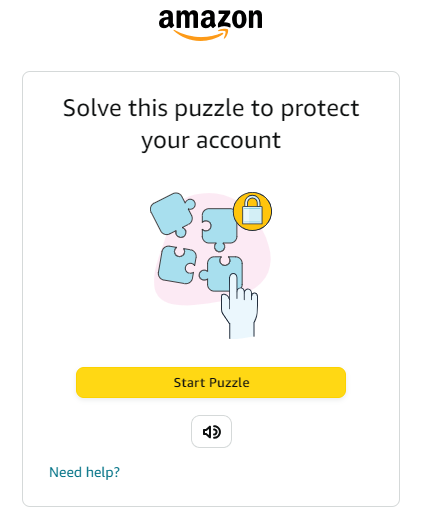Select the tilted top-left puzzle piece

pos(173,215)
